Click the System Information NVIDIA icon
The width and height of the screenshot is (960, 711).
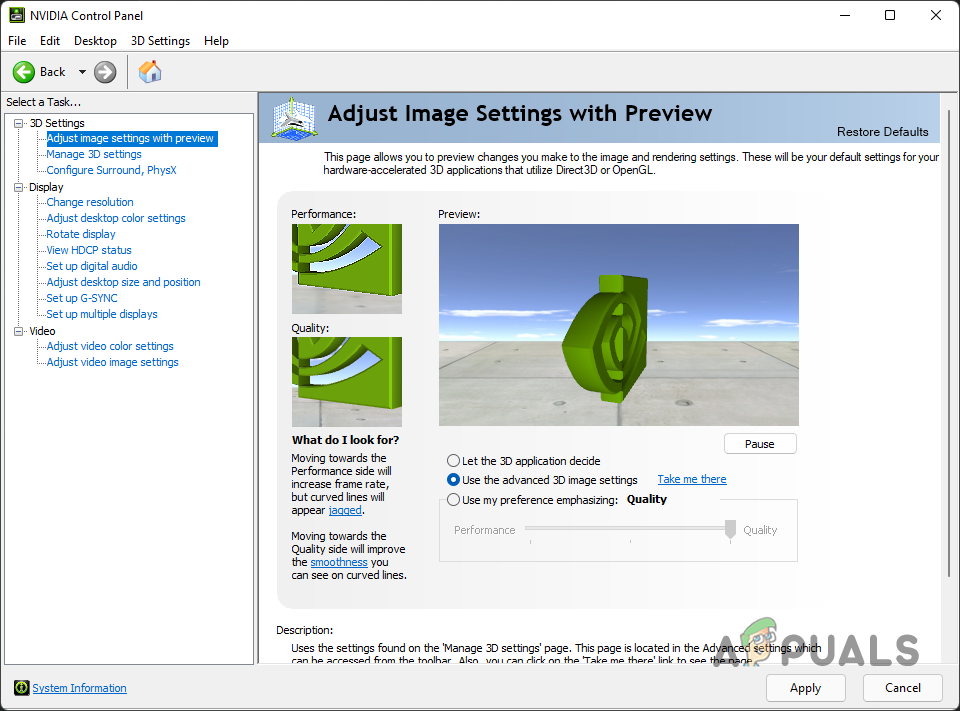point(21,688)
